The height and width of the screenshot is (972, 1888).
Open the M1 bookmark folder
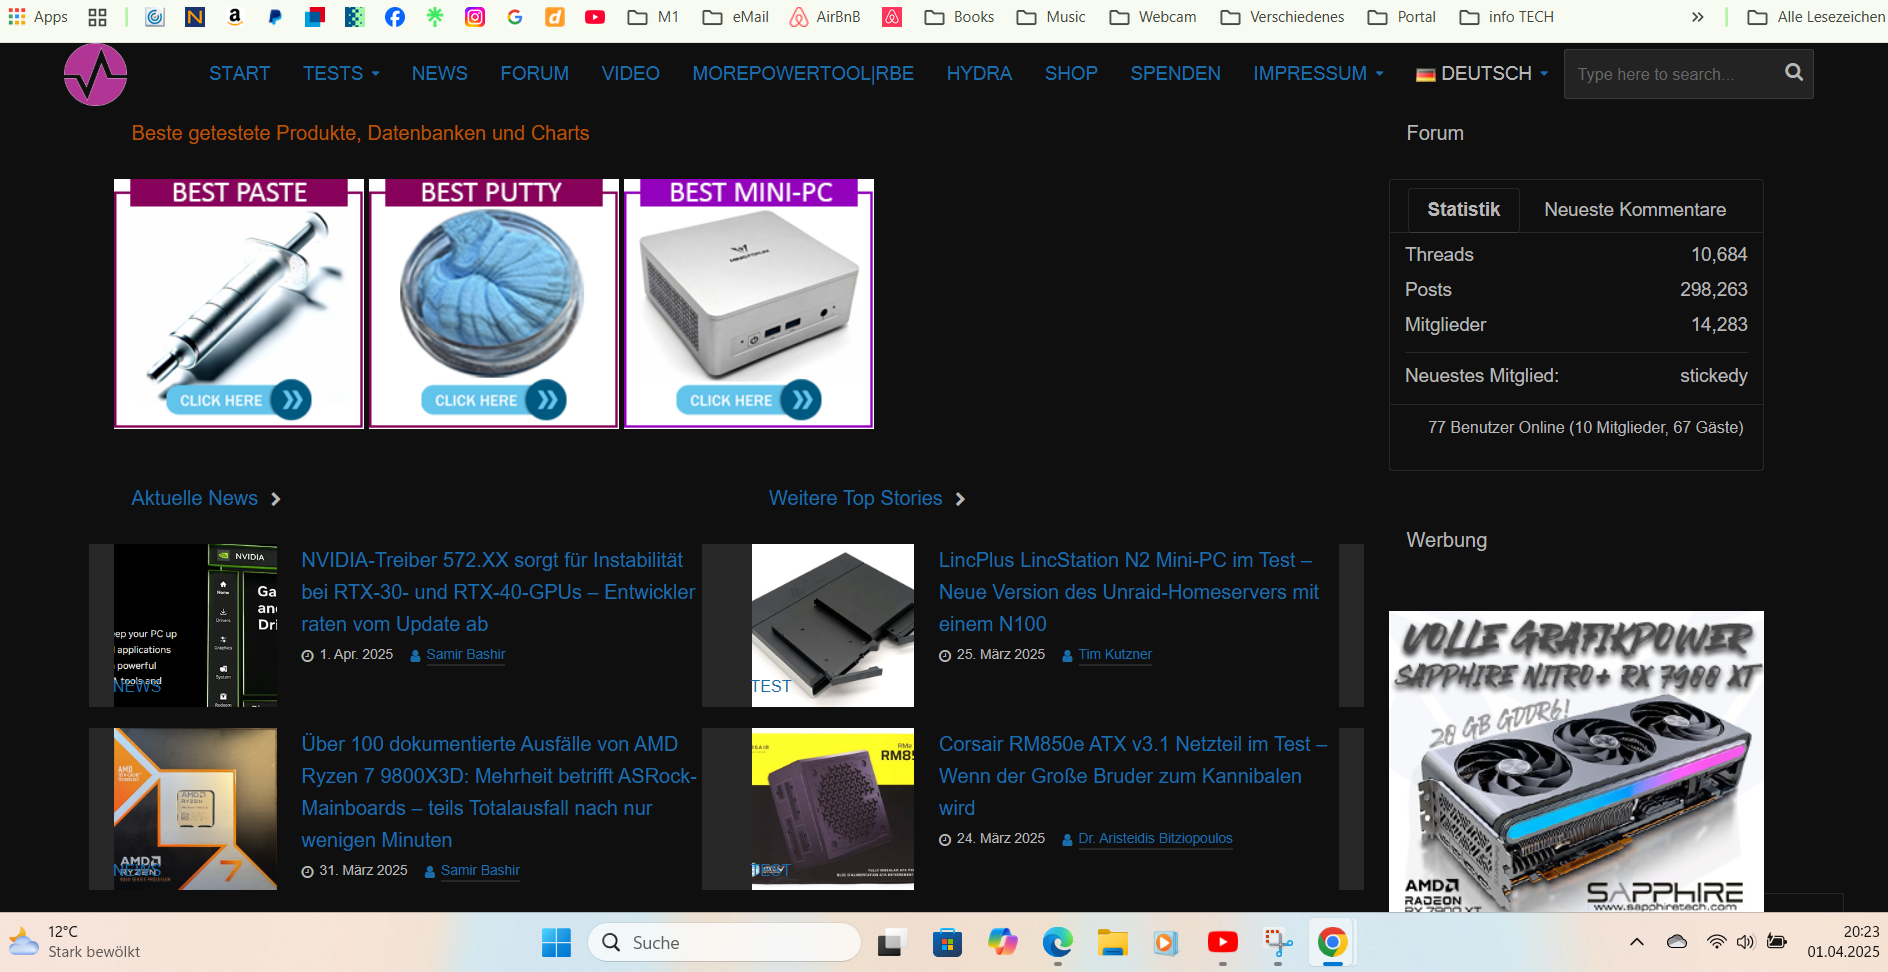point(653,16)
